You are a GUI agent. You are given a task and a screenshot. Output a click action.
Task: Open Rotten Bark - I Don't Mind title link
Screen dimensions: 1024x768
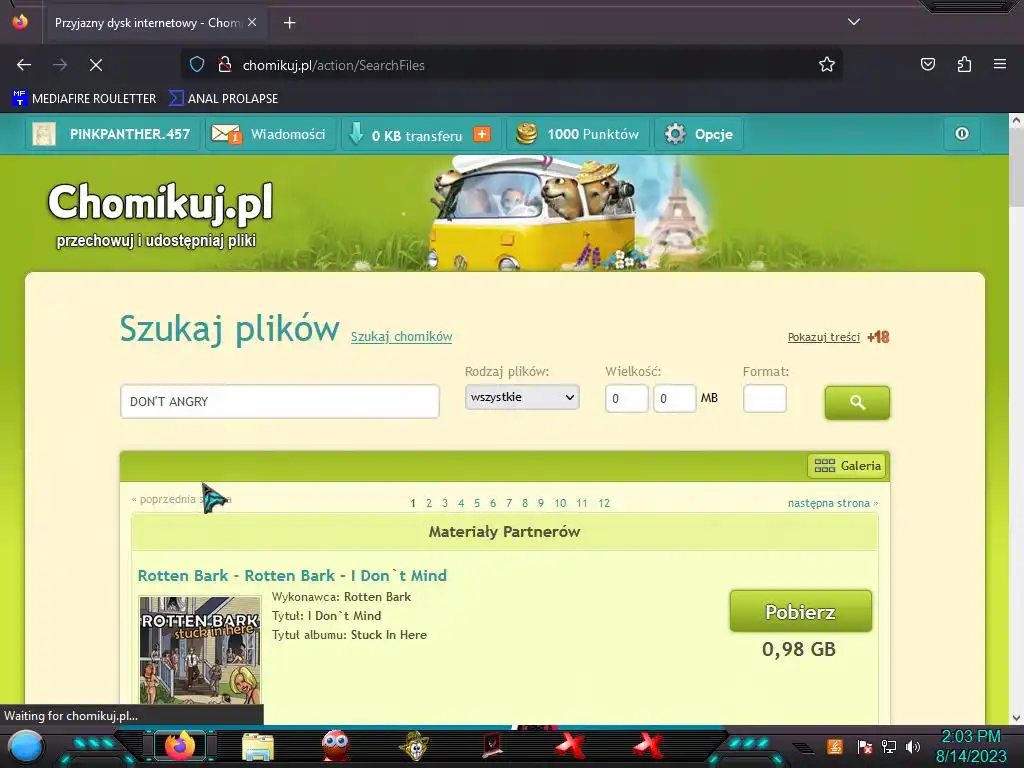293,575
